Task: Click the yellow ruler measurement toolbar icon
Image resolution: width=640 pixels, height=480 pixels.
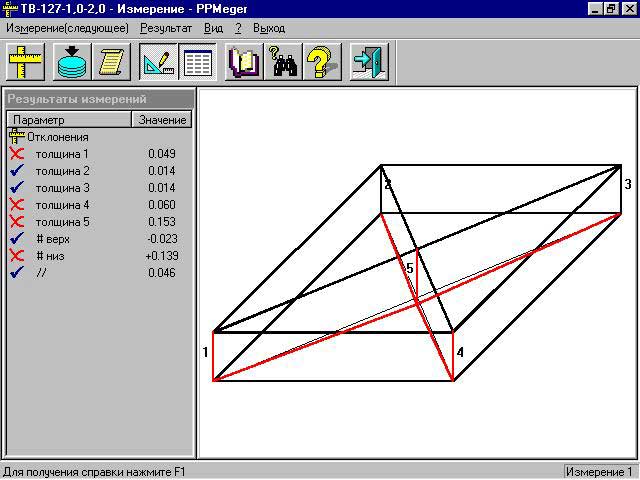Action: pyautogui.click(x=25, y=62)
